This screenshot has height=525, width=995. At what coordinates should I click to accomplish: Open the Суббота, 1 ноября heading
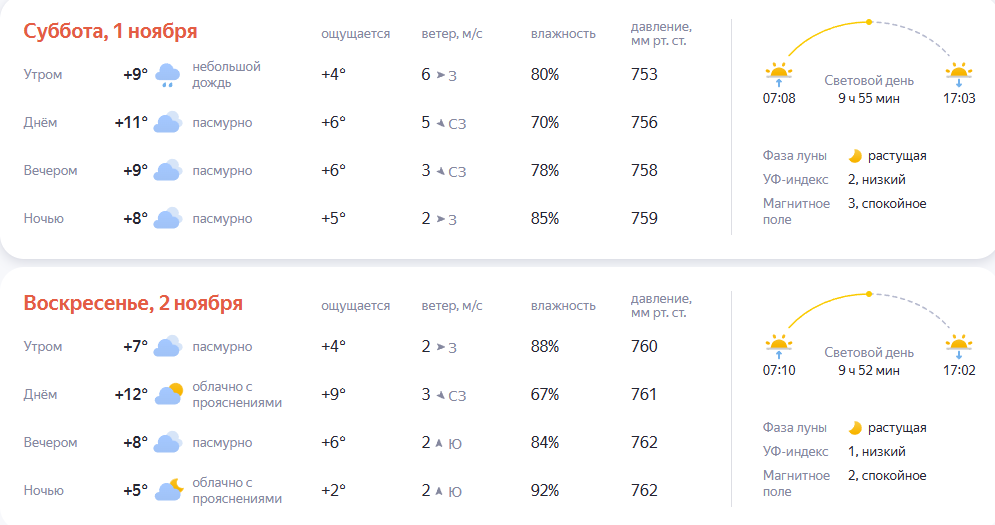click(110, 31)
